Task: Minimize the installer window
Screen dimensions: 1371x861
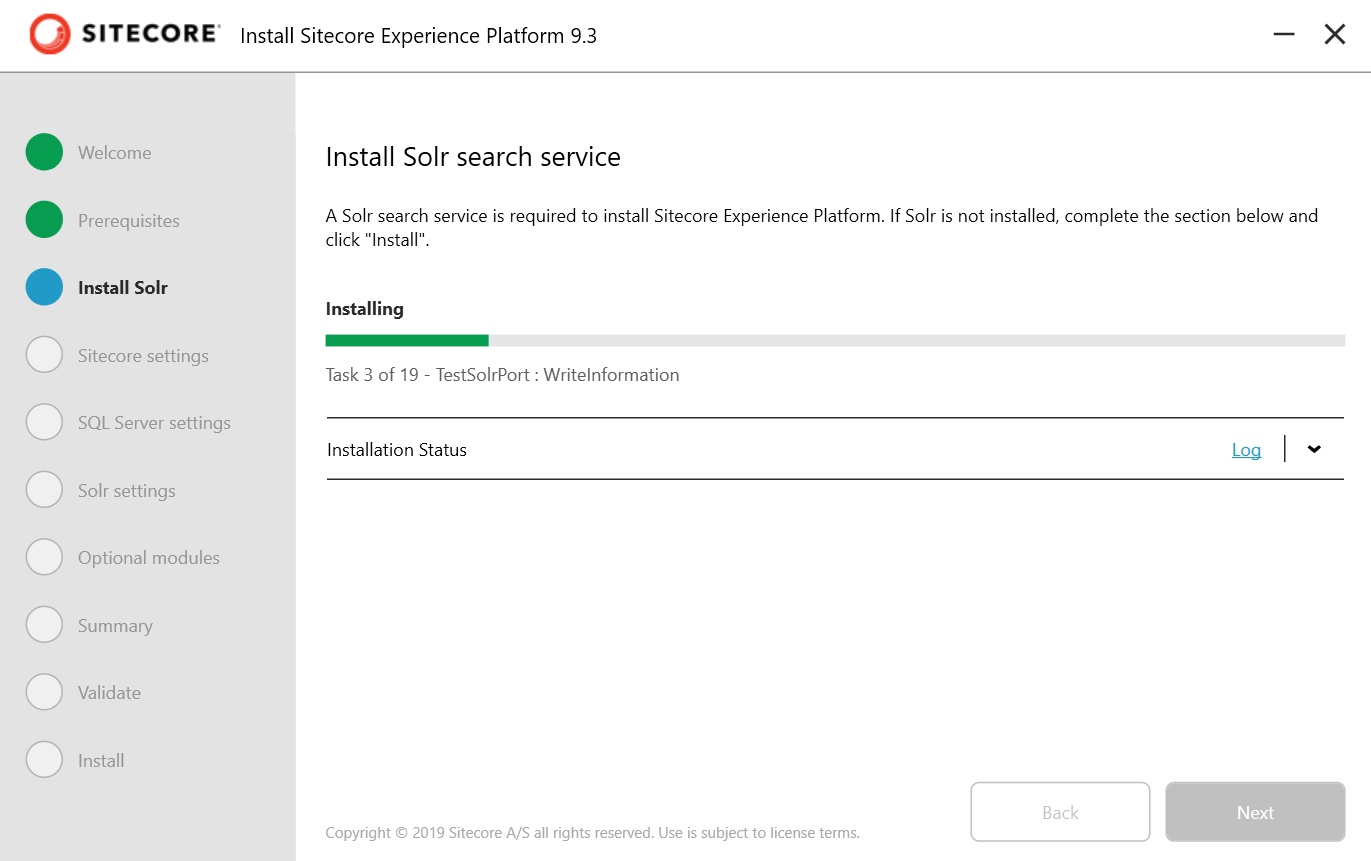Action: pyautogui.click(x=1283, y=34)
